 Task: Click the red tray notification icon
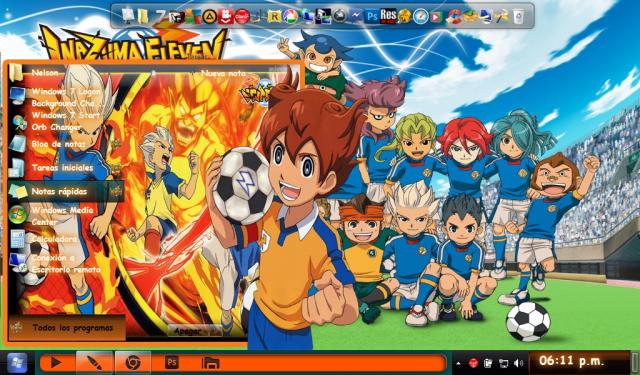pyautogui.click(x=473, y=363)
